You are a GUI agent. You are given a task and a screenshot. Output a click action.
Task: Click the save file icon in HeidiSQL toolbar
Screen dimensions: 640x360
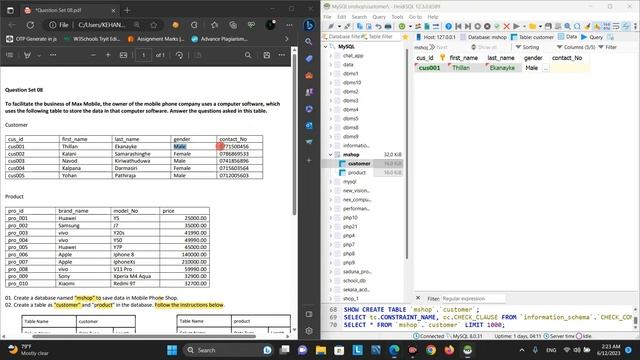(548, 26)
